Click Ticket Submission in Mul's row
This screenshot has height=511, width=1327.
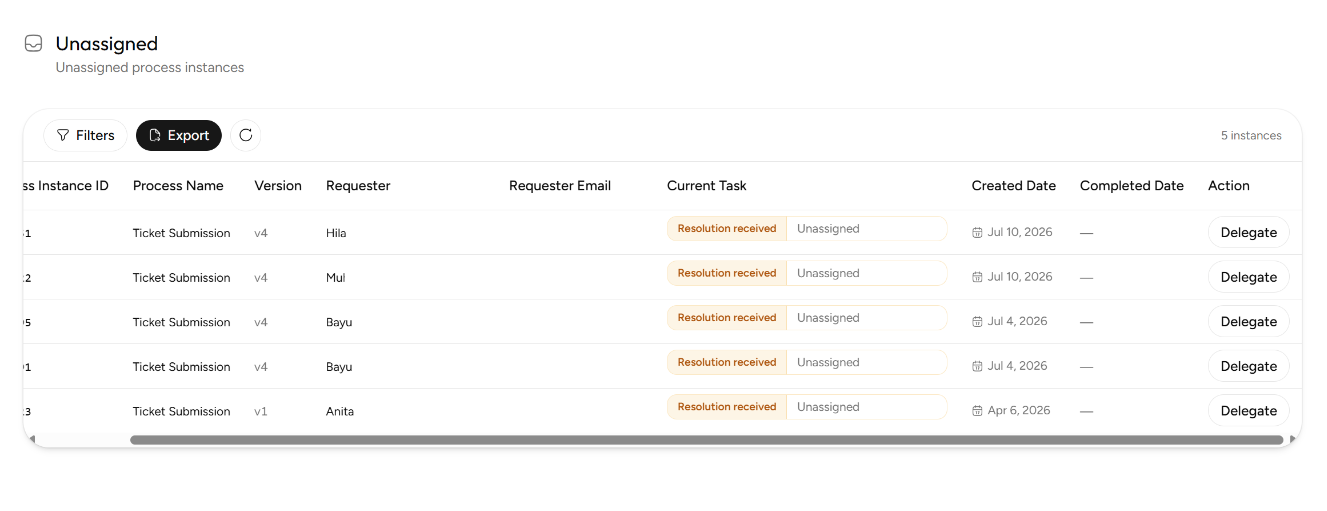[182, 278]
